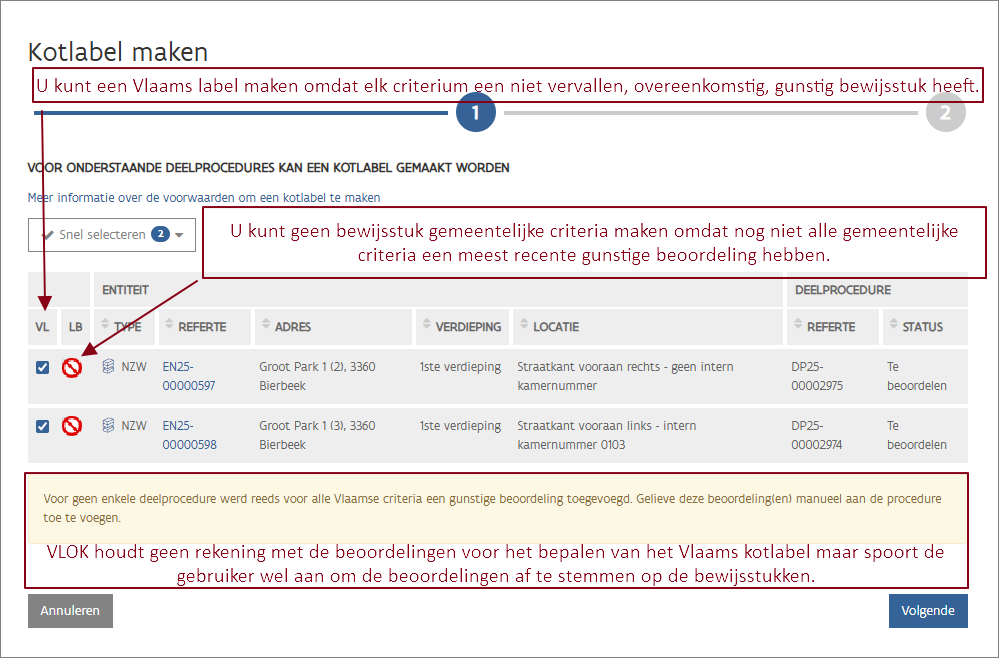Click the prohibited icon in second row

click(72, 427)
